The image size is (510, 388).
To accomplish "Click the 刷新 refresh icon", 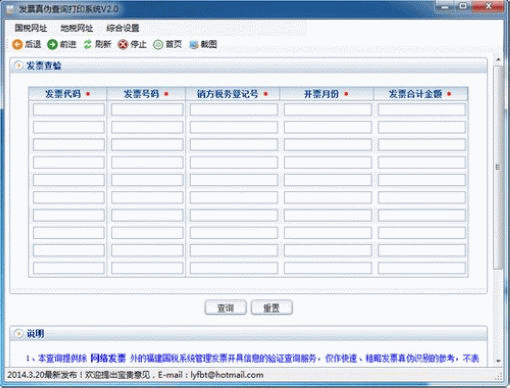I will coord(88,44).
